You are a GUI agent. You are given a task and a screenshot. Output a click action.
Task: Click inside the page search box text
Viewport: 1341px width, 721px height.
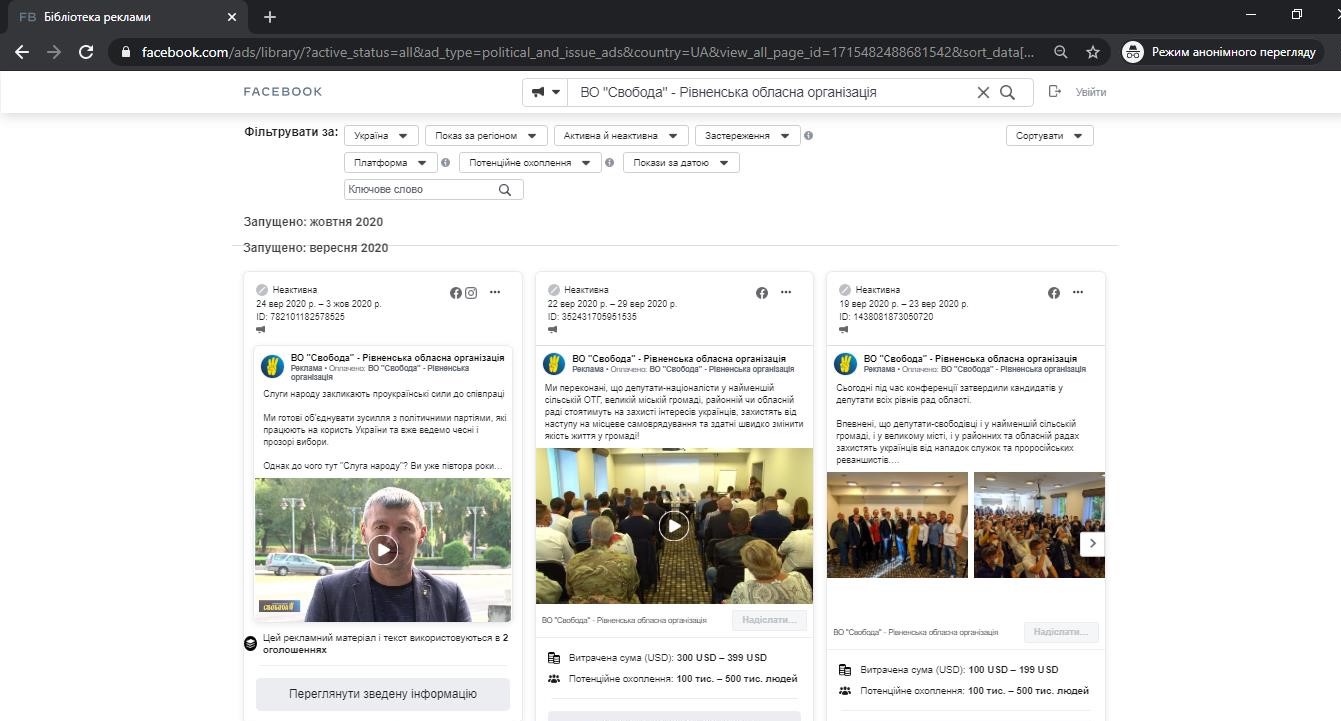click(728, 92)
